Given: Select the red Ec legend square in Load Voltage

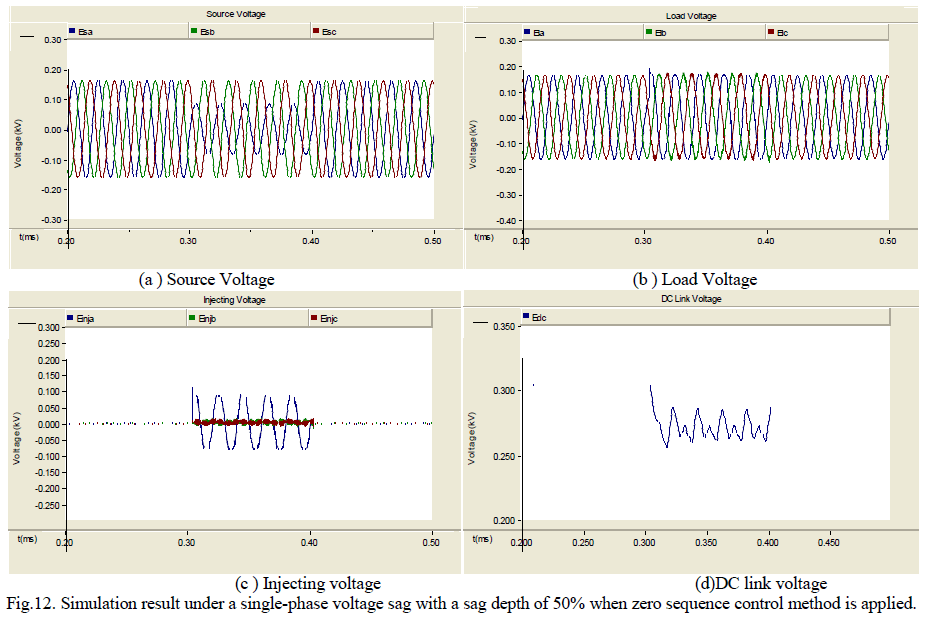Looking at the screenshot, I should 771,32.
